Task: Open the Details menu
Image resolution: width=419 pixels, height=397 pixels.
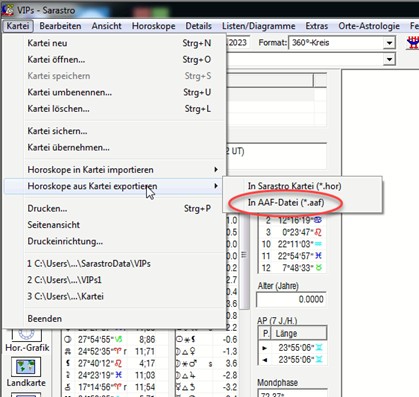Action: click(x=199, y=26)
